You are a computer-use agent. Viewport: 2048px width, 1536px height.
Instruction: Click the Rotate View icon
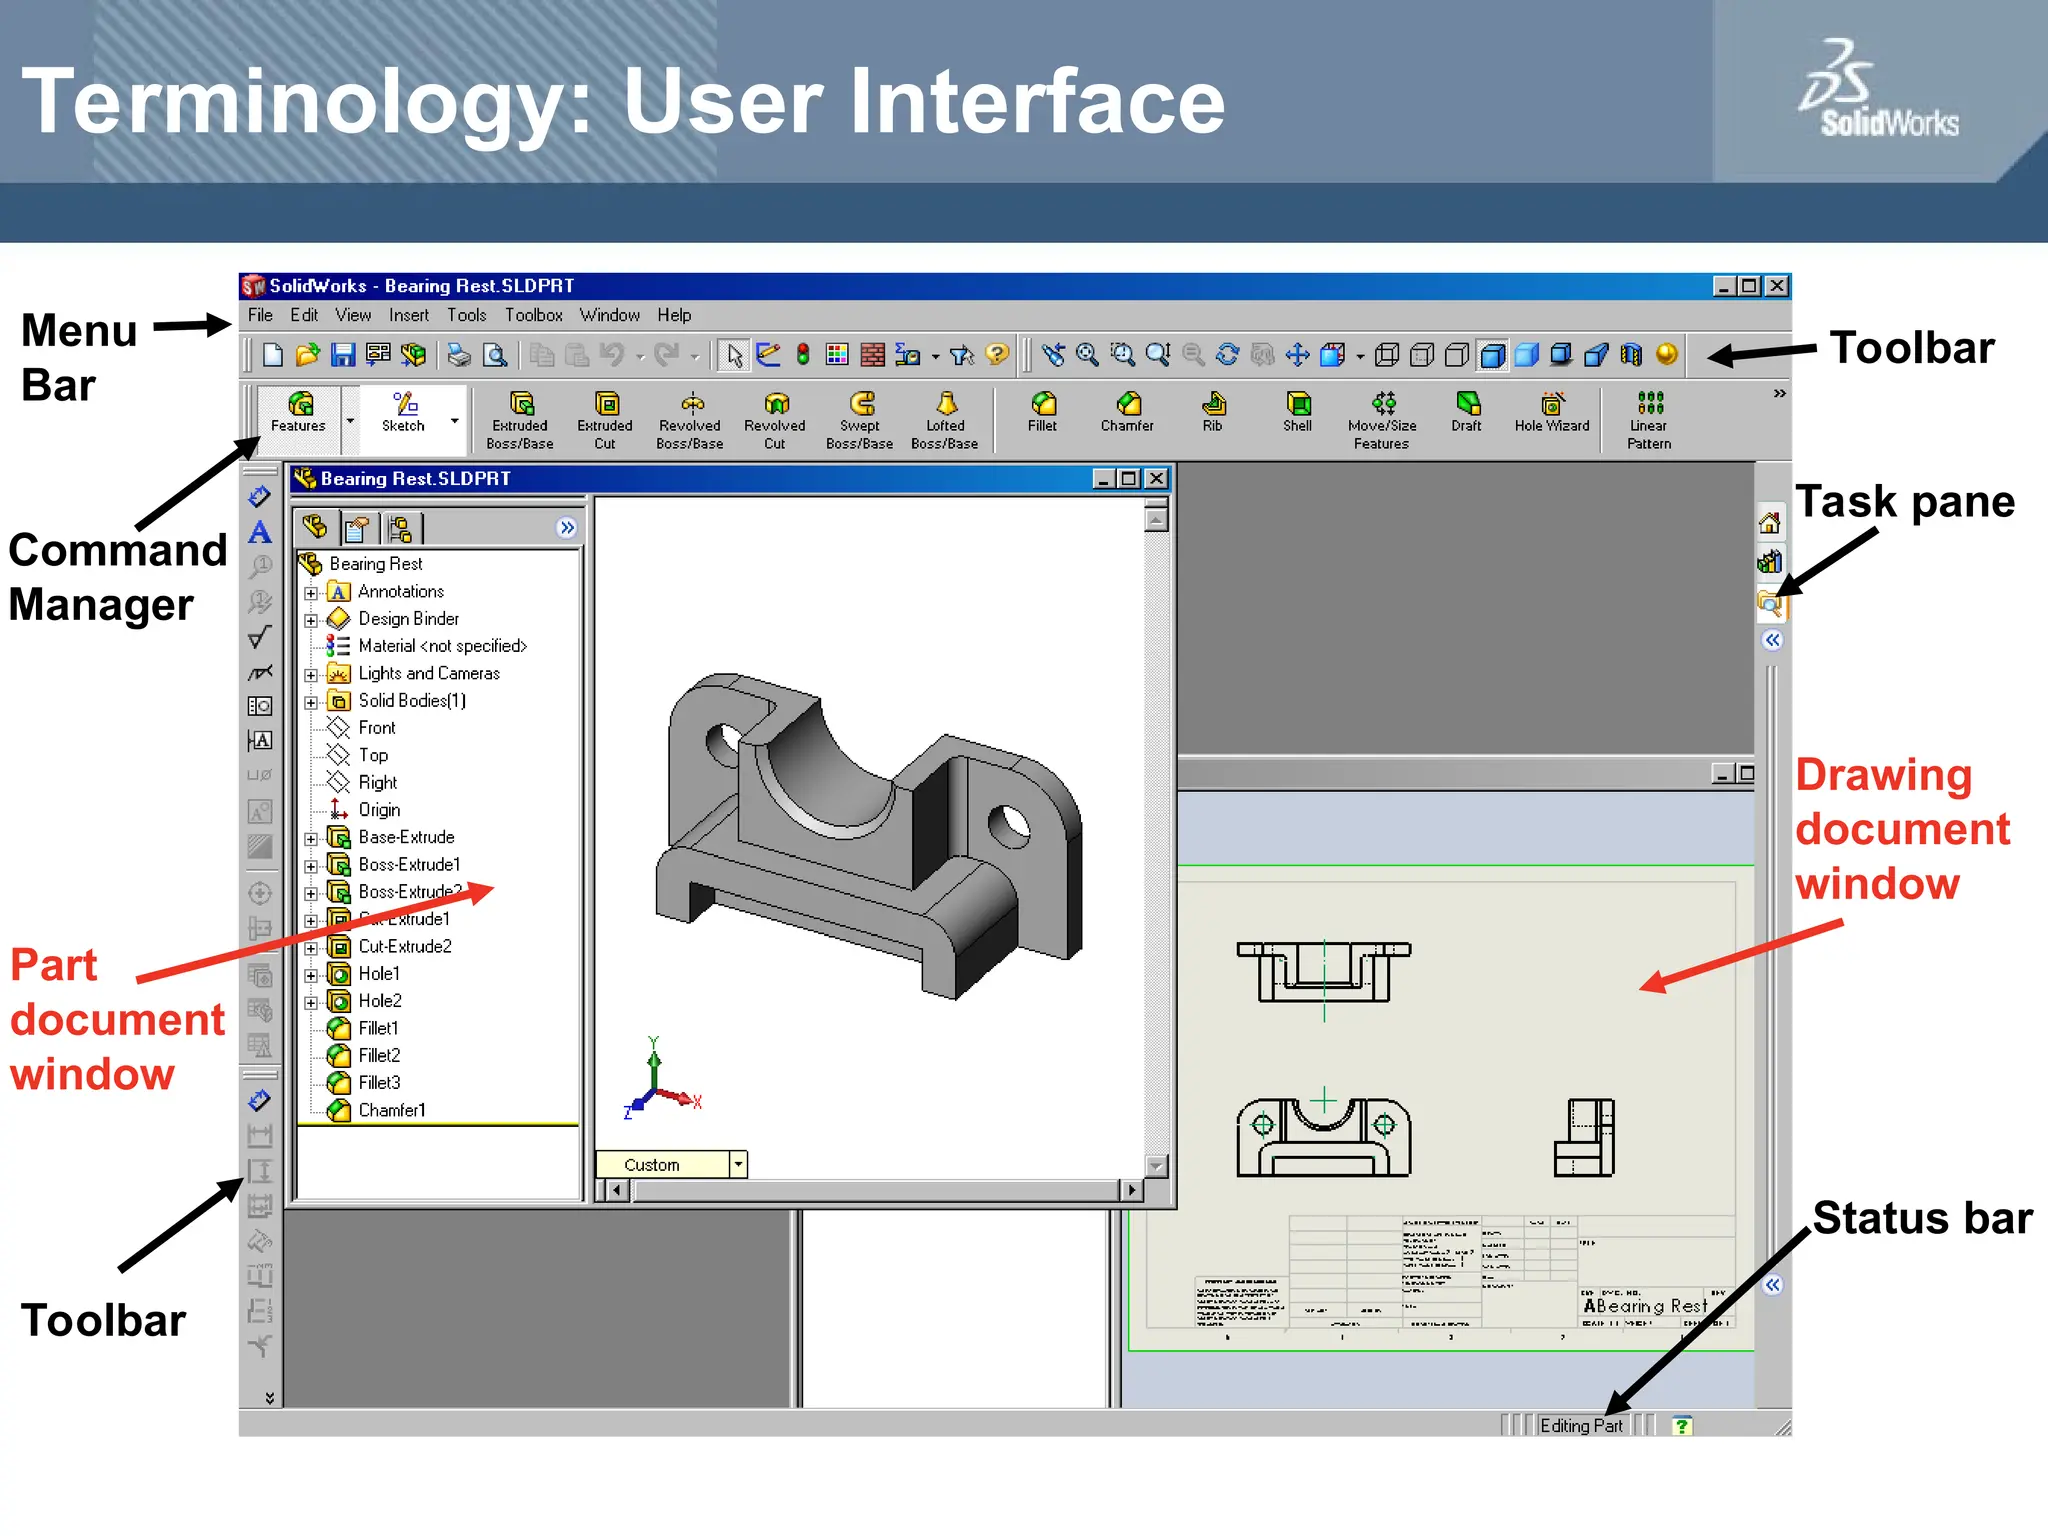click(x=1227, y=355)
